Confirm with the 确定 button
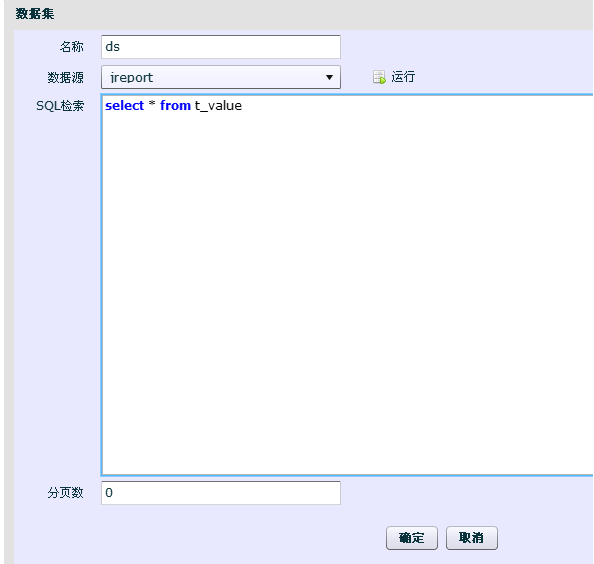This screenshot has height=564, width=594. tap(412, 538)
